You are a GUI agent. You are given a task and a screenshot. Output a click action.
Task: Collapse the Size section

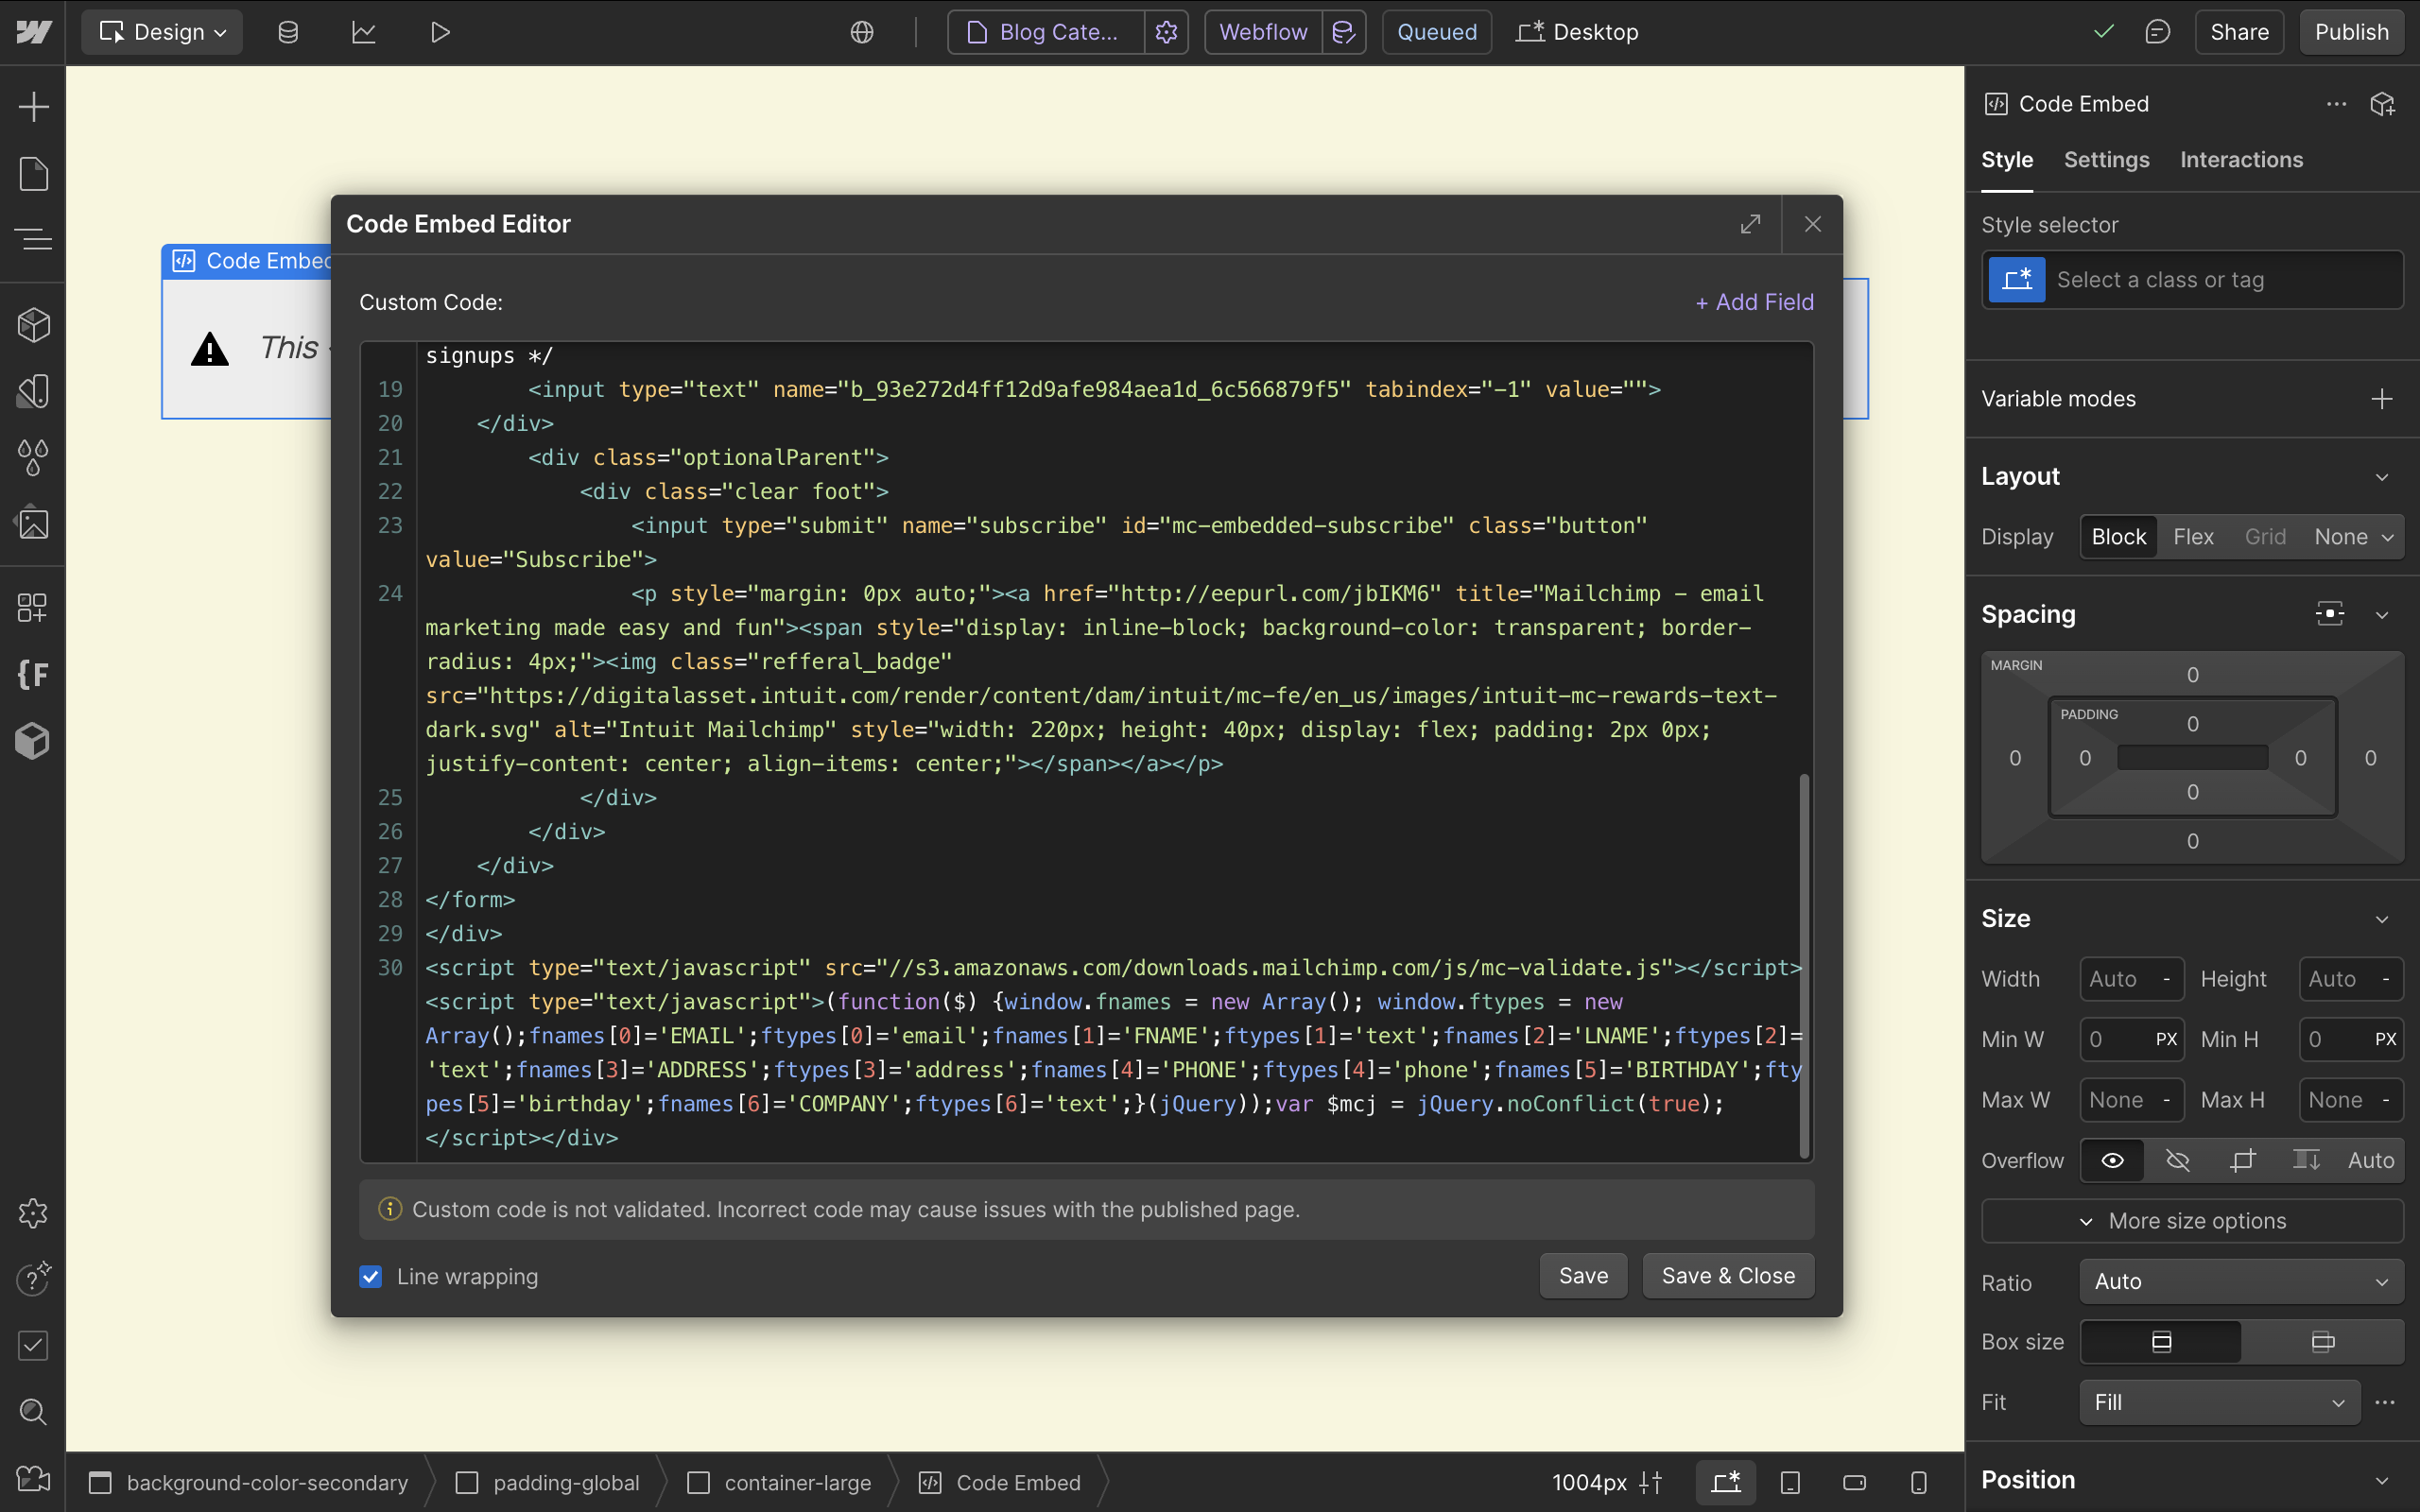[x=2382, y=919]
